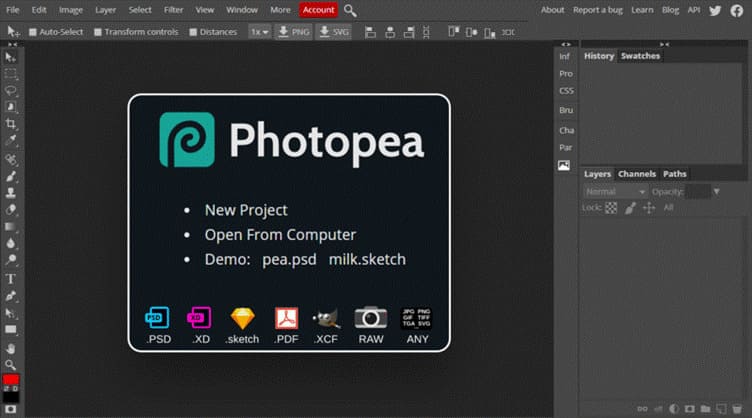Viewport: 752px width, 418px height.
Task: Open the image panel icon below Par
Action: click(564, 165)
